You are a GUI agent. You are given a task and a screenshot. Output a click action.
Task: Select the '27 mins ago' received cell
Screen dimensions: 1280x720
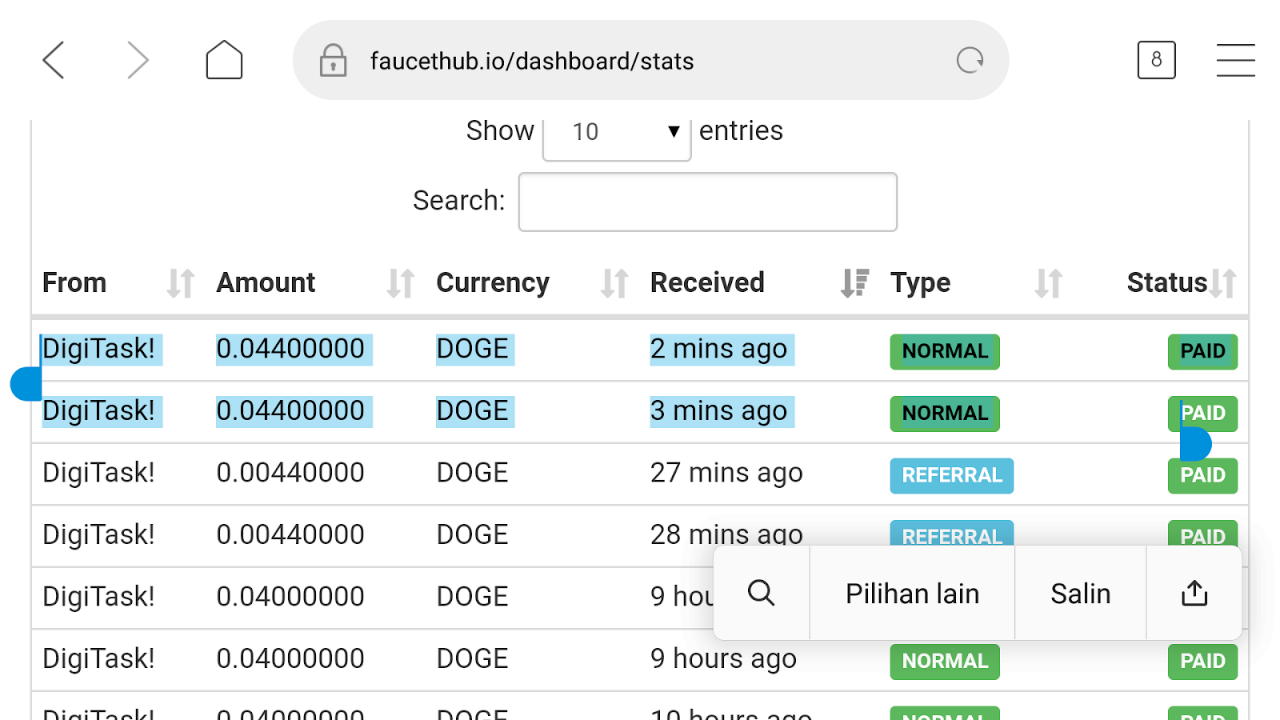click(727, 473)
